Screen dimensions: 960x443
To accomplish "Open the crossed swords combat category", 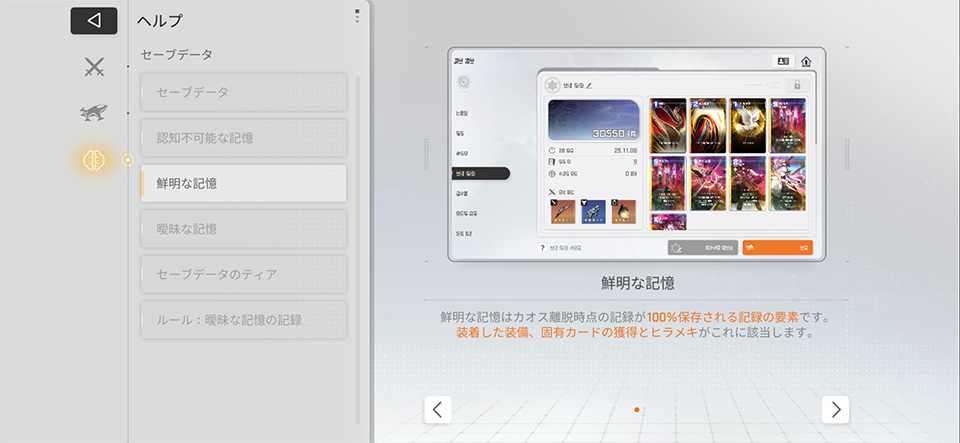I will 94,67.
